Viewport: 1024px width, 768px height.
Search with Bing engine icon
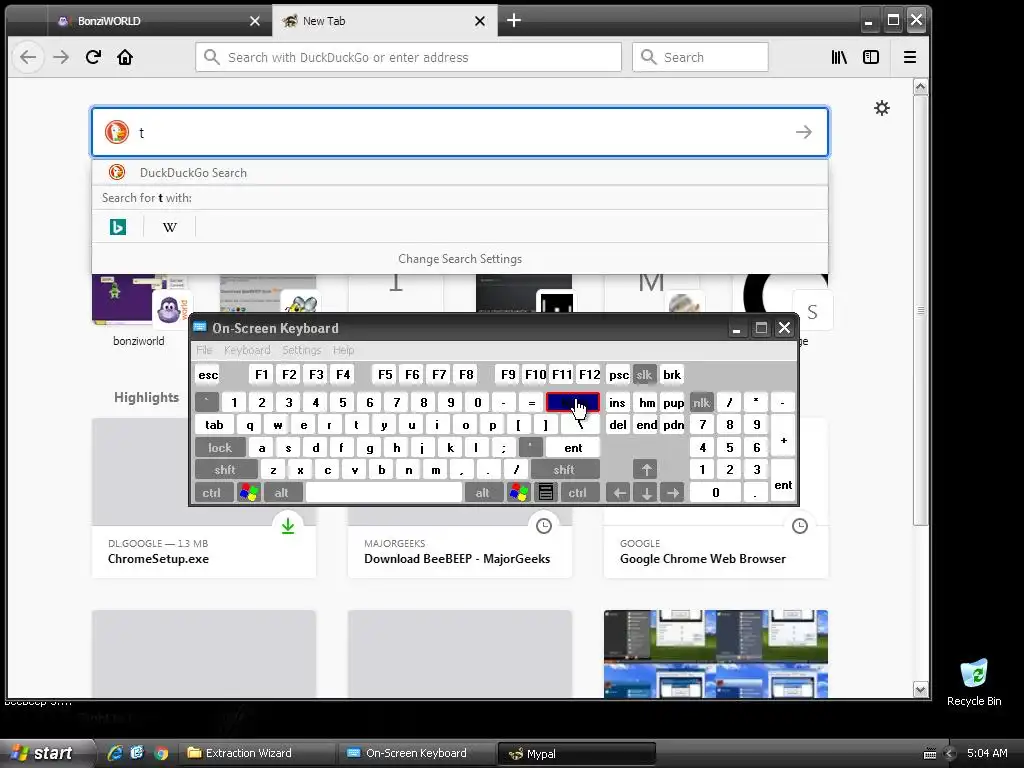click(118, 227)
